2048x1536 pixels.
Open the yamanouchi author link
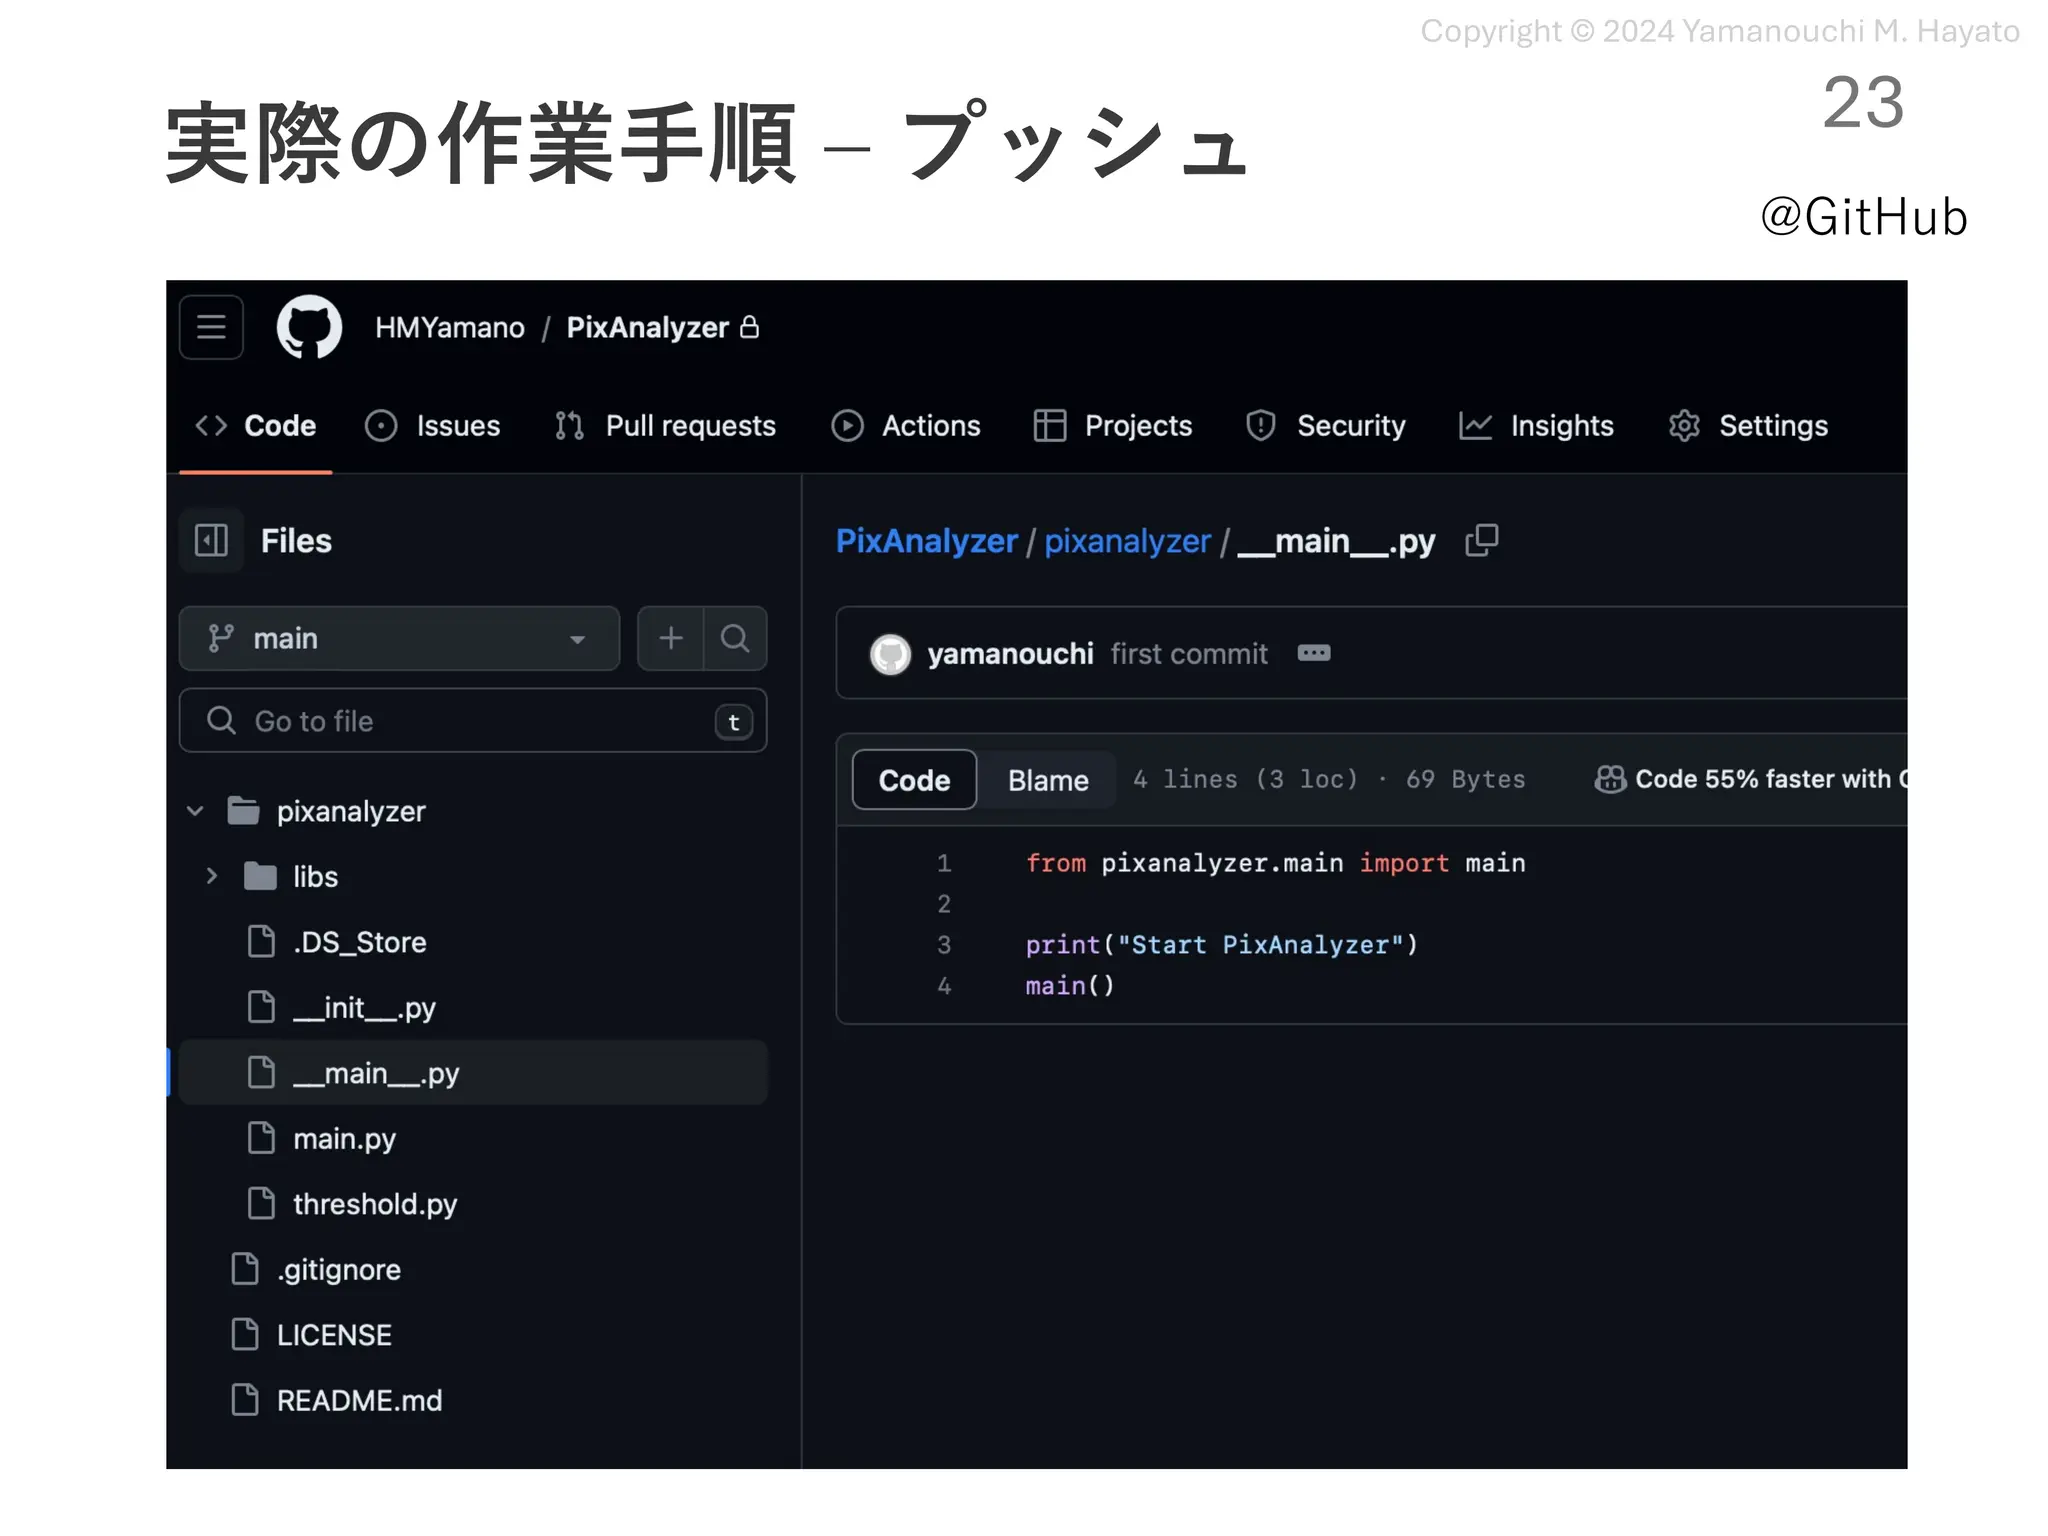pyautogui.click(x=1010, y=654)
